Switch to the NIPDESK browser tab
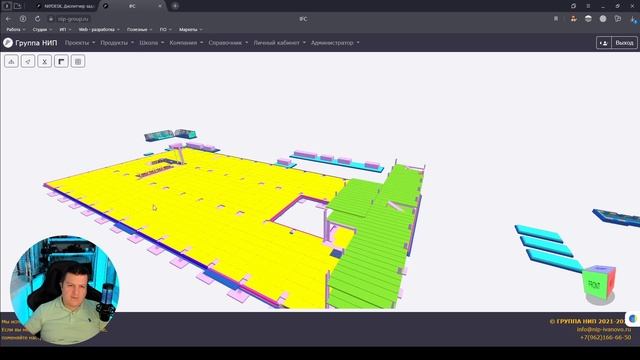Image resolution: width=640 pixels, height=360 pixels. tap(65, 6)
